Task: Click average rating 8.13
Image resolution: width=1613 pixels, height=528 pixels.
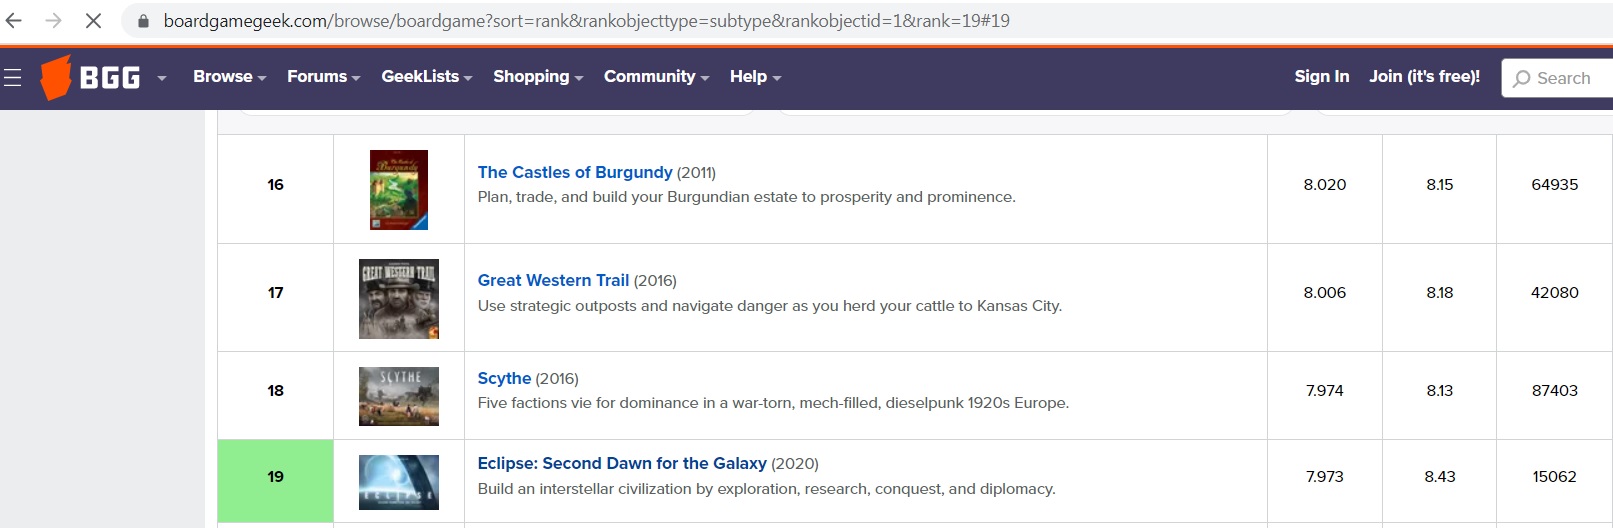Action: [x=1440, y=390]
